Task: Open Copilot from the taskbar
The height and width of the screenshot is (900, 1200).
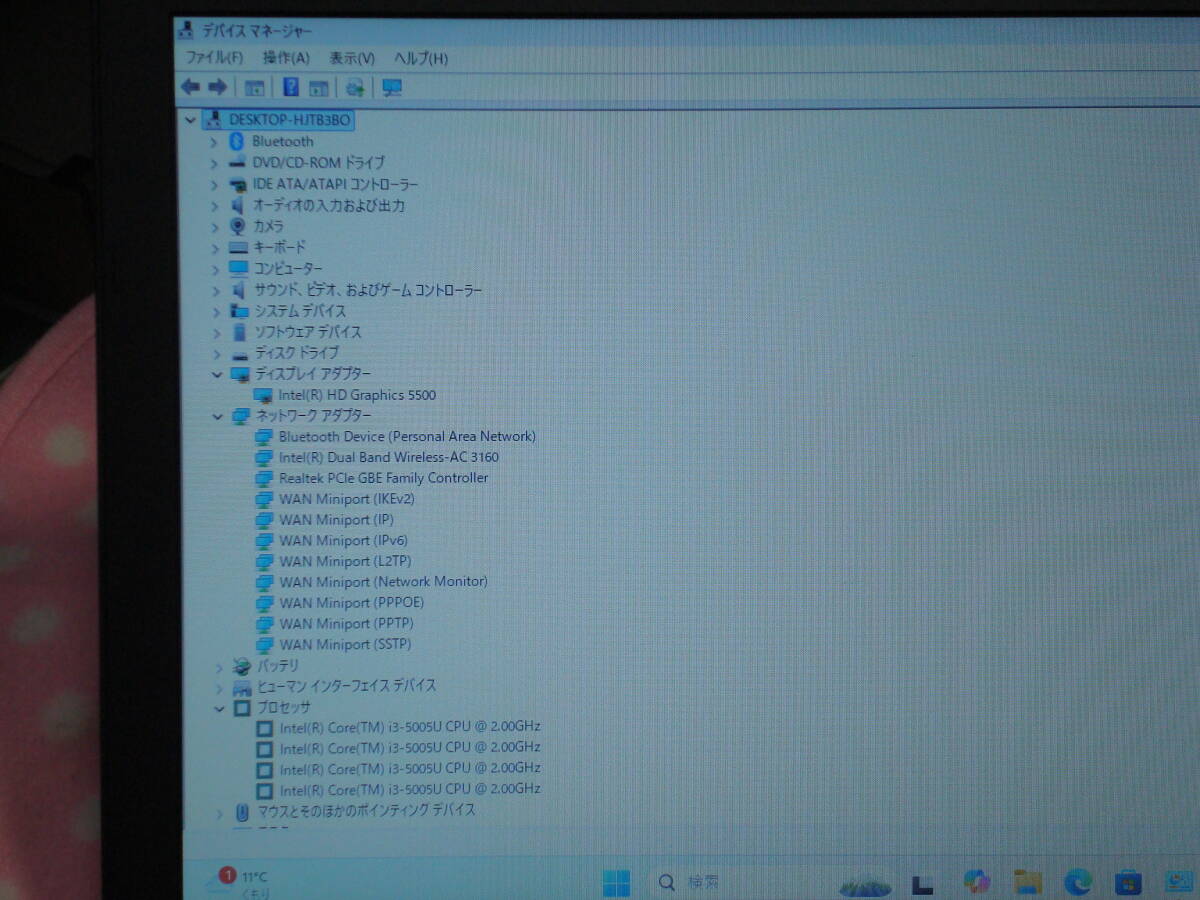Action: (x=977, y=882)
